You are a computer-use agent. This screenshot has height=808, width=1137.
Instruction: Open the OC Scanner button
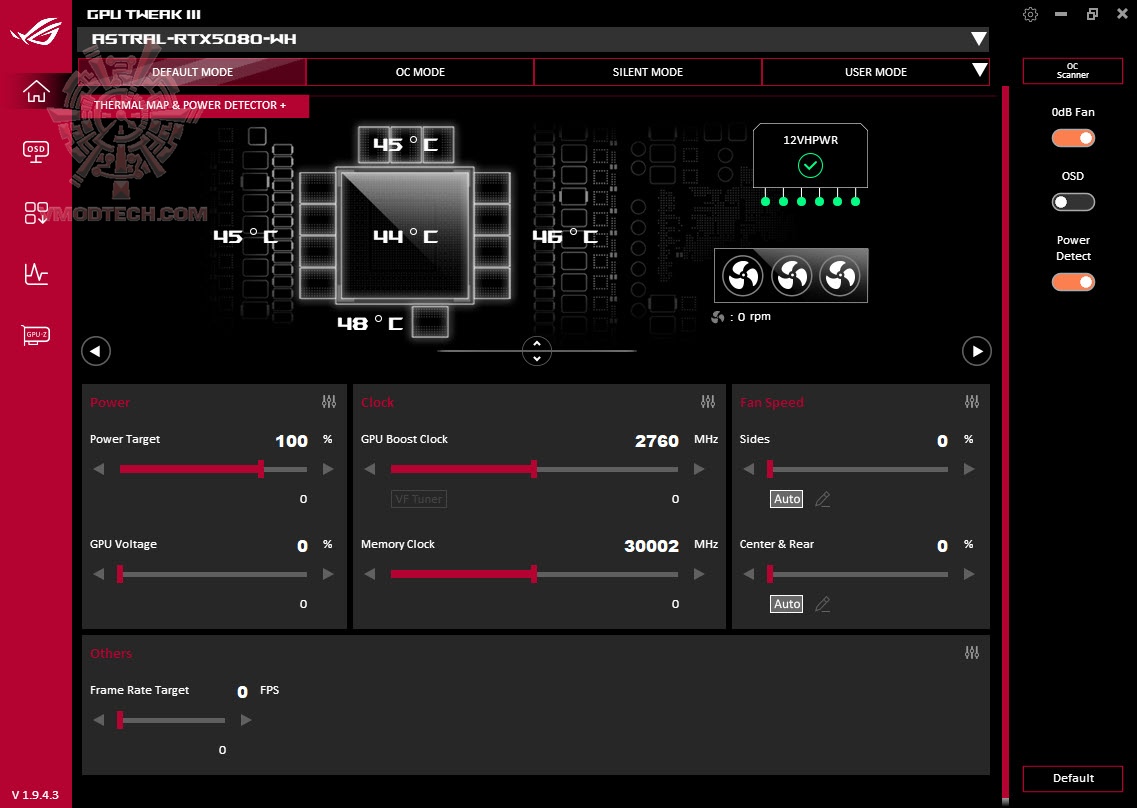click(x=1072, y=70)
